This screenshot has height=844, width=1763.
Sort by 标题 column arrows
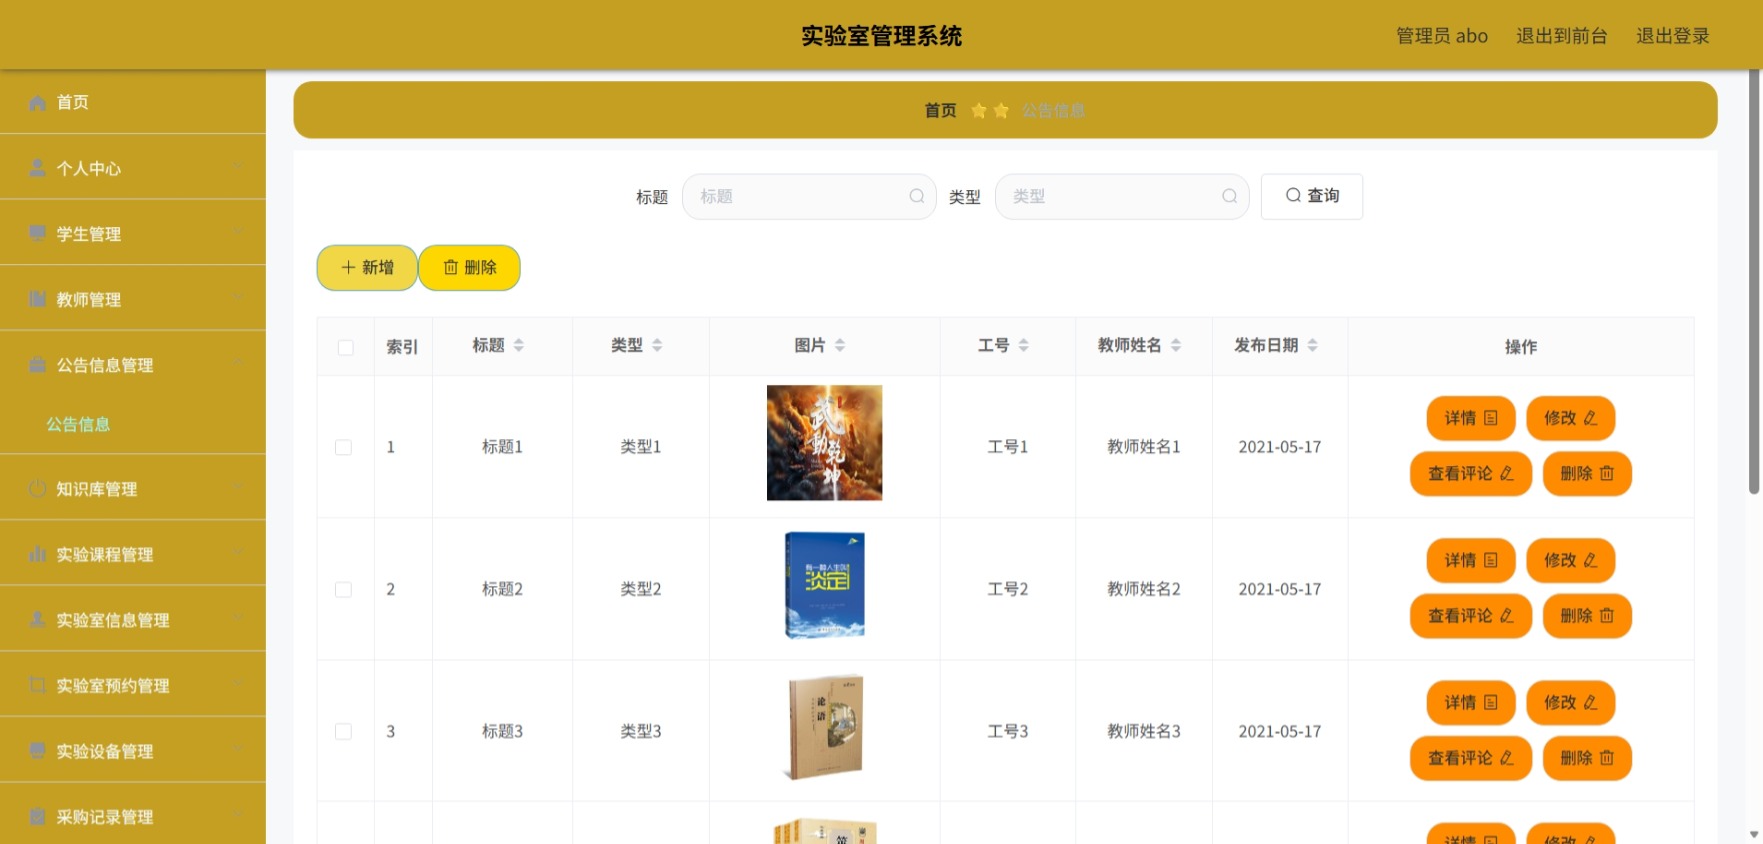pyautogui.click(x=519, y=345)
